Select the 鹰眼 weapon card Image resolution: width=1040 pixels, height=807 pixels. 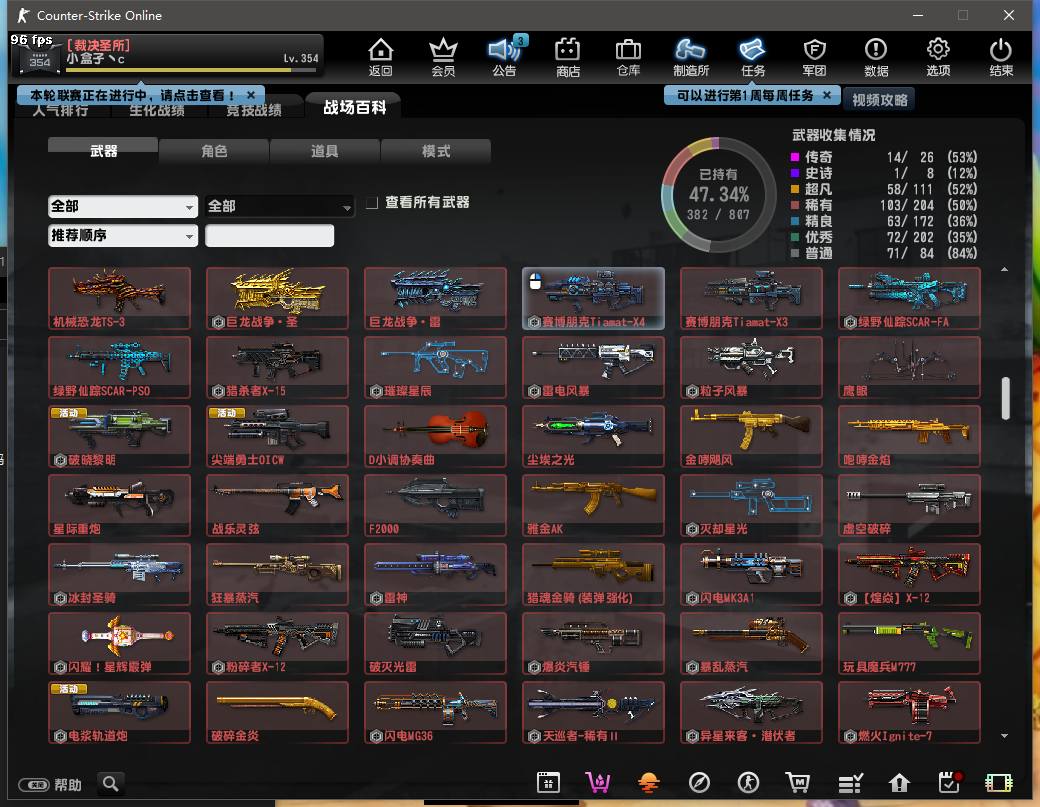pos(909,367)
